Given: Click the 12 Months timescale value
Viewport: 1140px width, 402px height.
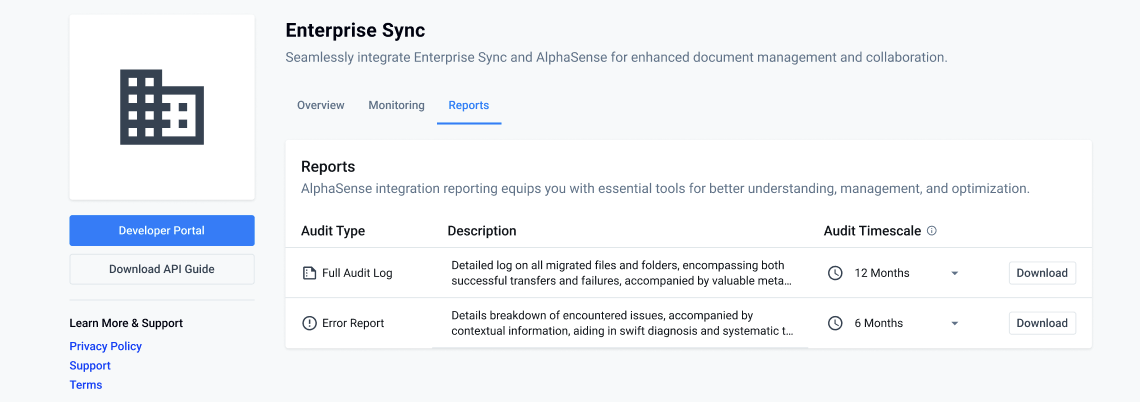Looking at the screenshot, I should pyautogui.click(x=882, y=273).
